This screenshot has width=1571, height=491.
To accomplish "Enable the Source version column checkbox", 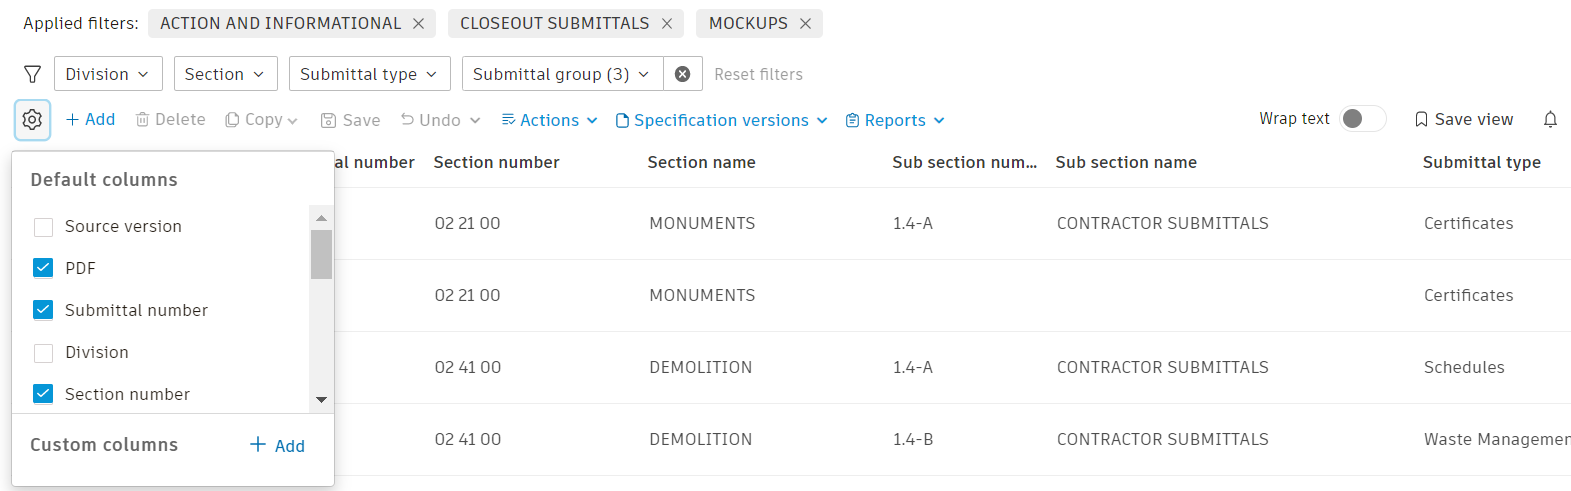I will [43, 227].
